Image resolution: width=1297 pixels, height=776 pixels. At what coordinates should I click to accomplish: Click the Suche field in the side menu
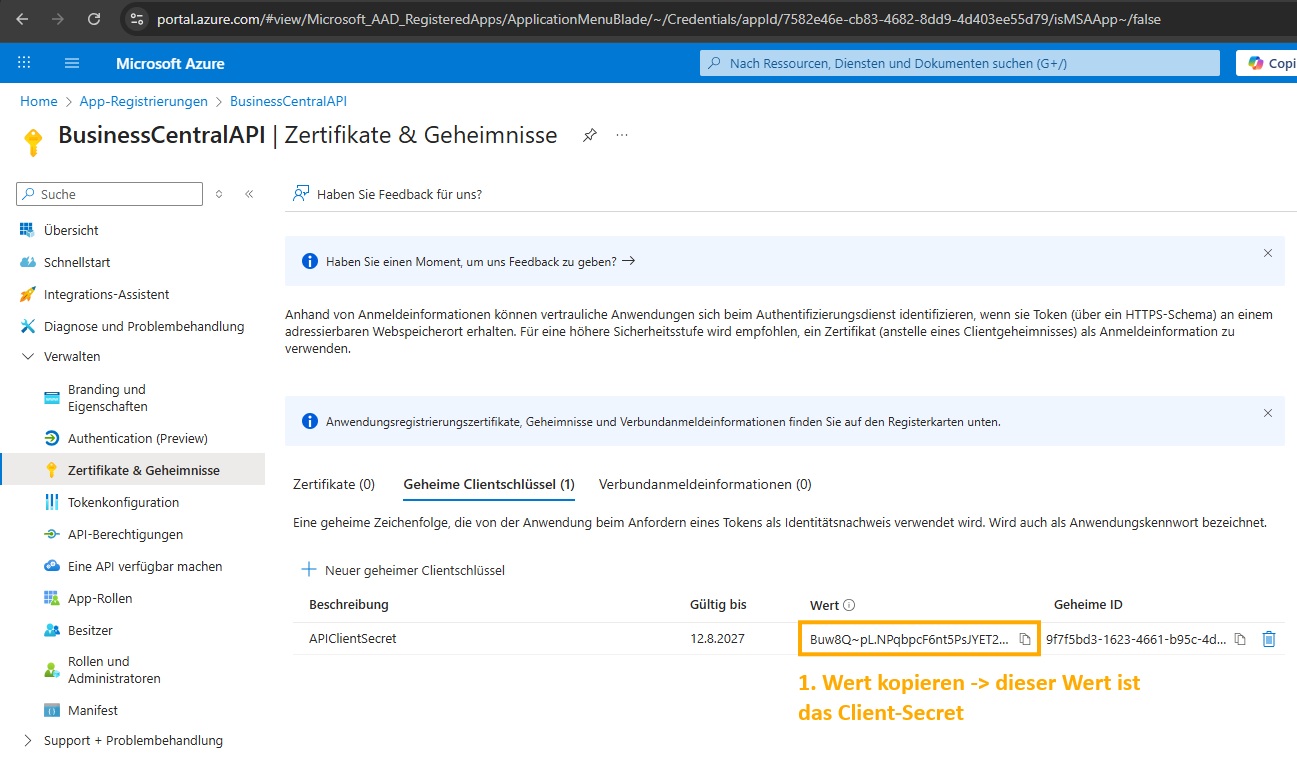tap(110, 194)
